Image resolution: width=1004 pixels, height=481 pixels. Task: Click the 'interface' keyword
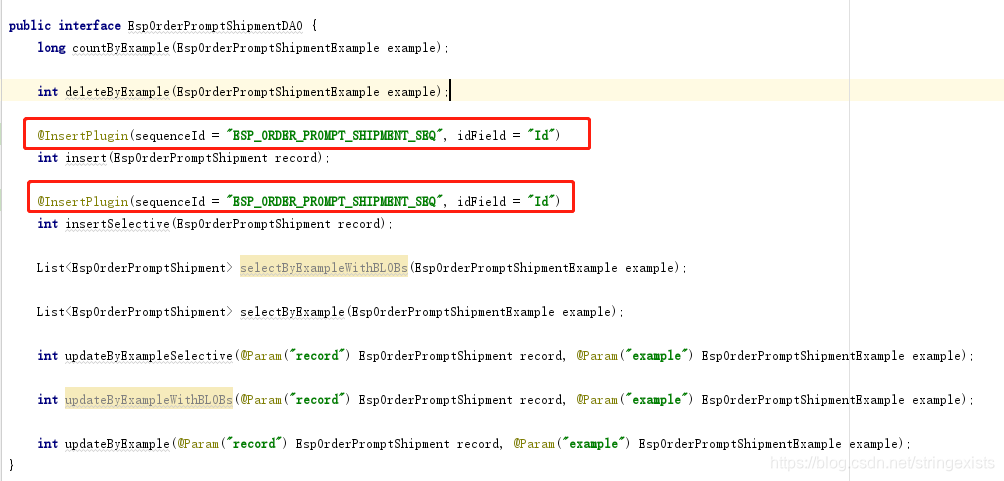pyautogui.click(x=90, y=26)
